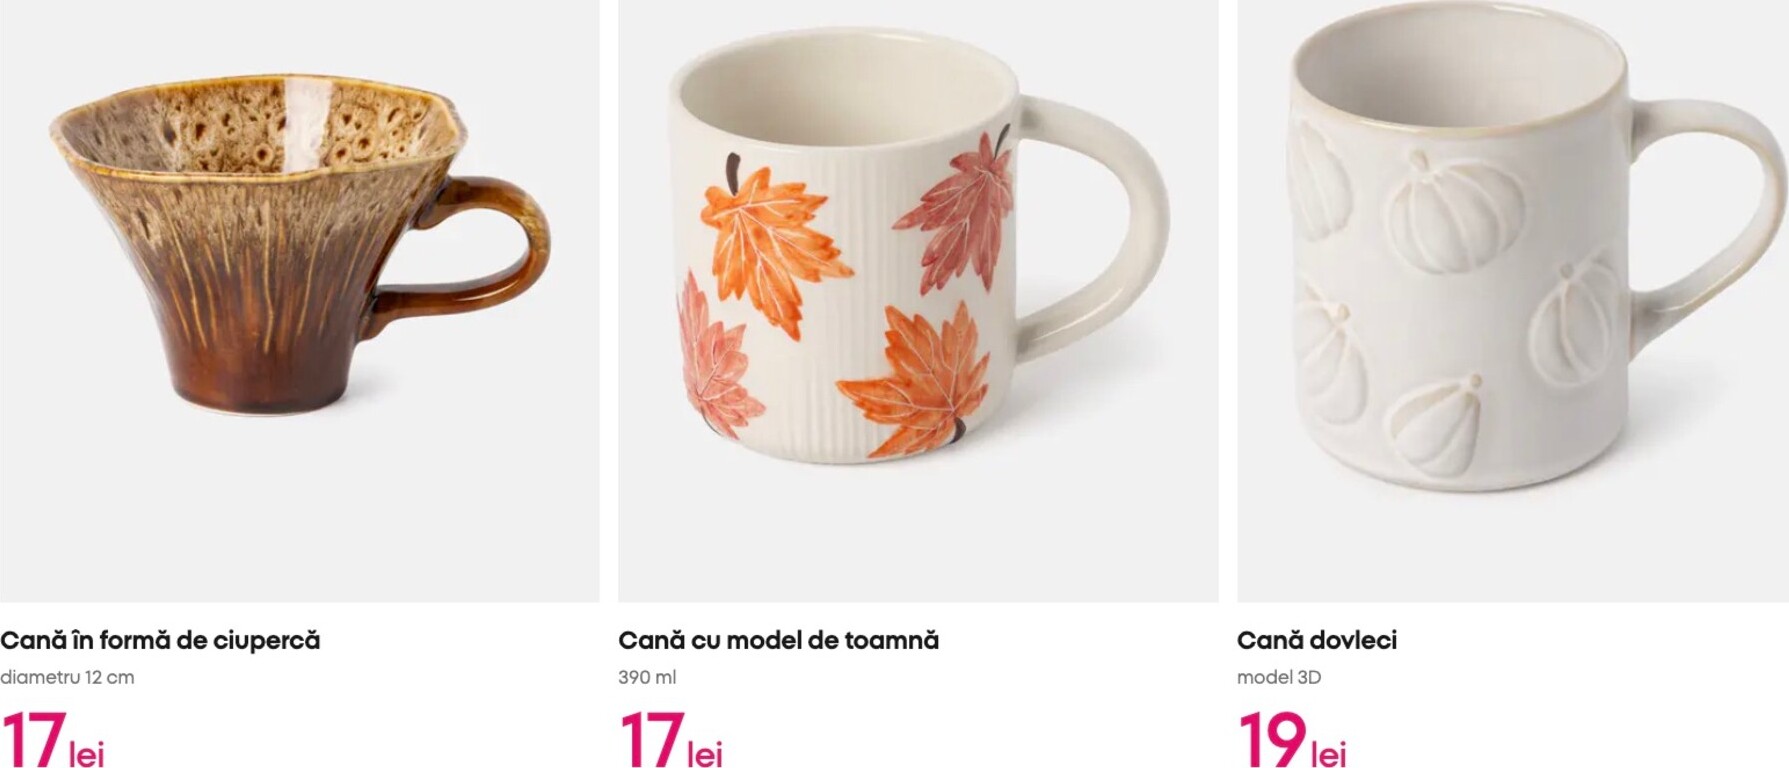Click the title 'Cană cu model de toamnă'
The width and height of the screenshot is (1789, 768).
(778, 640)
